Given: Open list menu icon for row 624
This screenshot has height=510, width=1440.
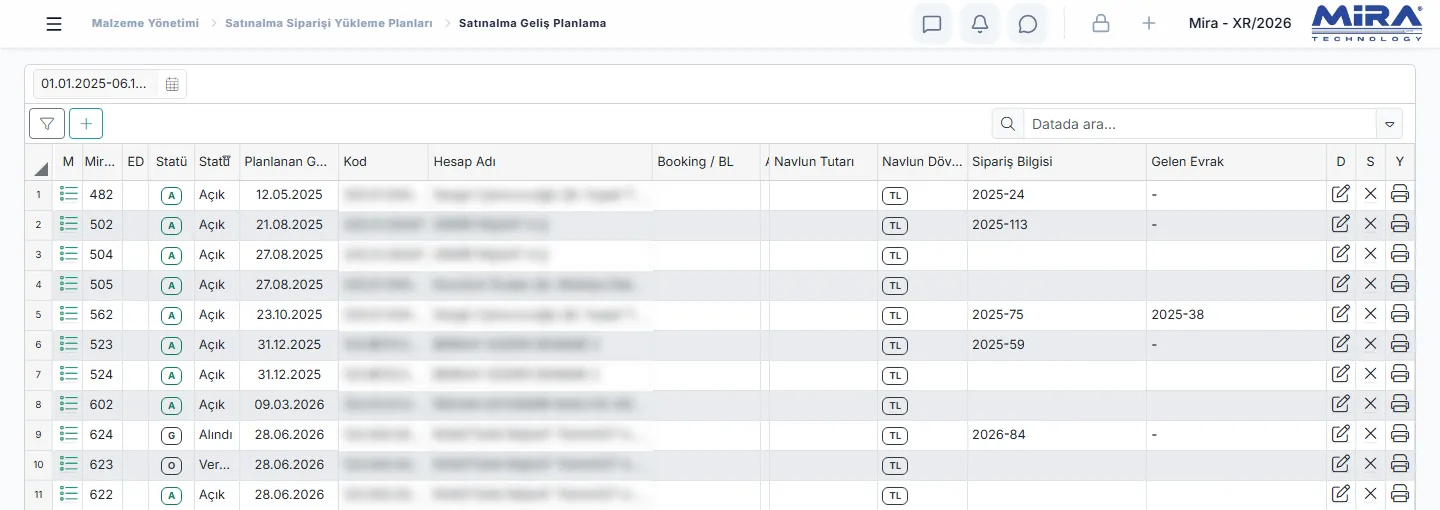Looking at the screenshot, I should point(68,434).
